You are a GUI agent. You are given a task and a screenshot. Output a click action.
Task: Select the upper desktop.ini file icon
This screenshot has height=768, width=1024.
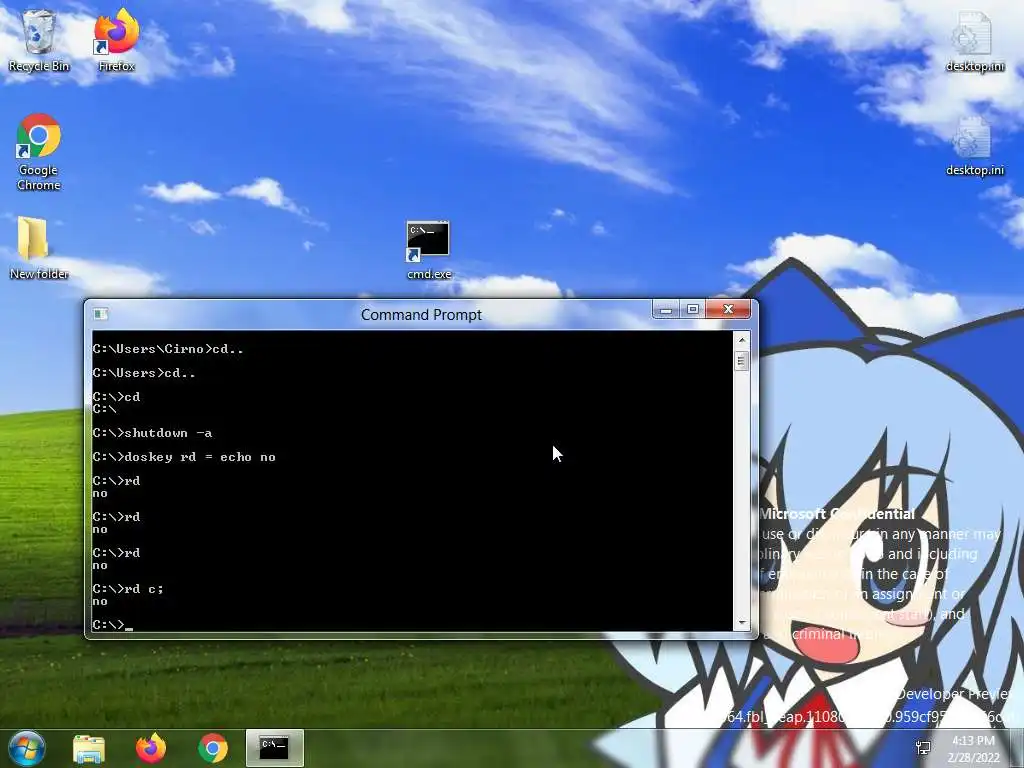coord(974,40)
